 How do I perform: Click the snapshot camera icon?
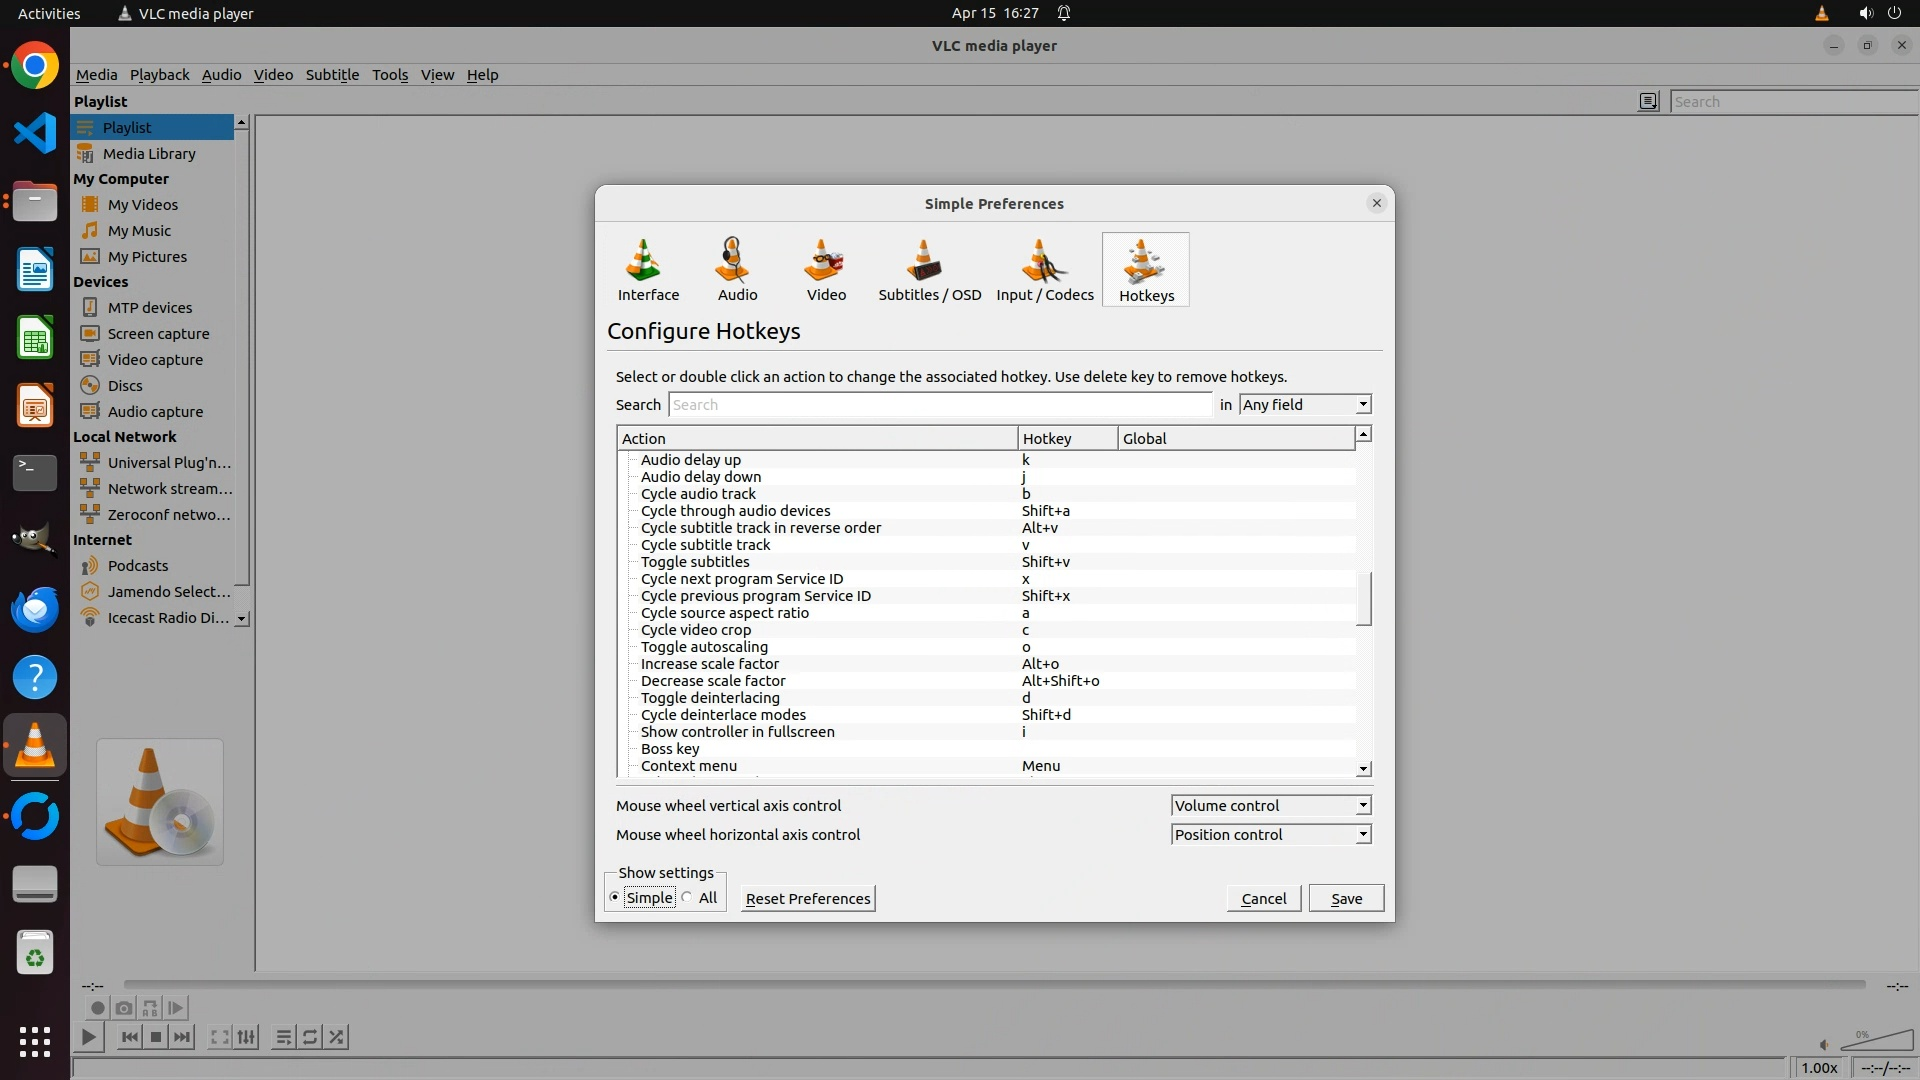[x=124, y=1008]
